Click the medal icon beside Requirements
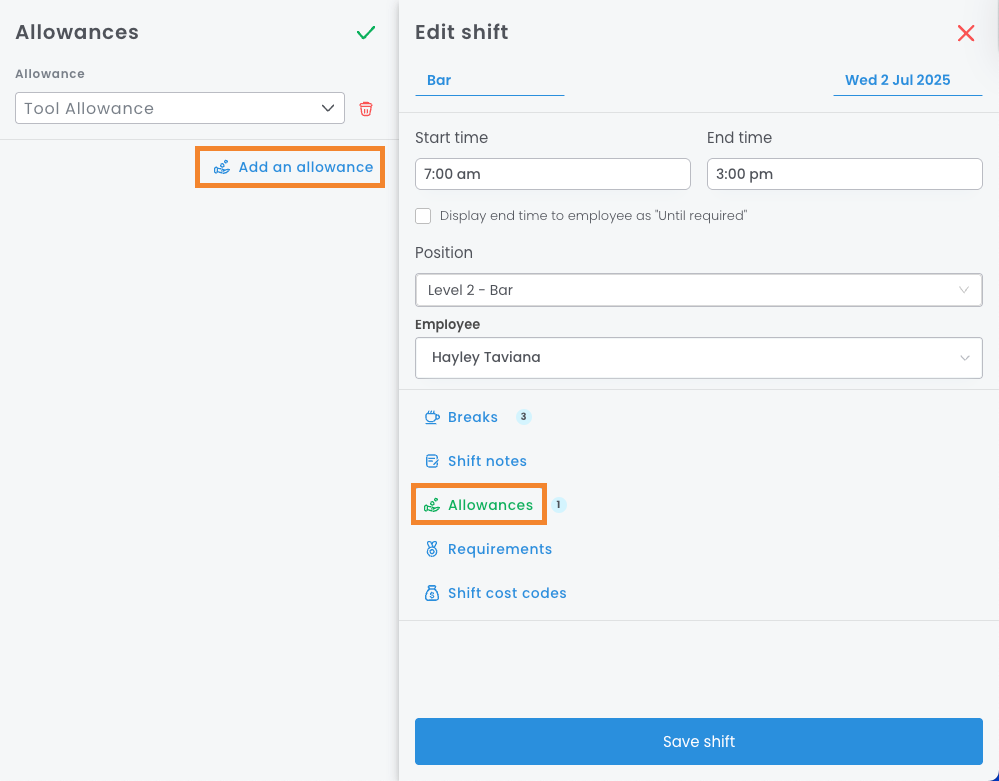 (432, 549)
